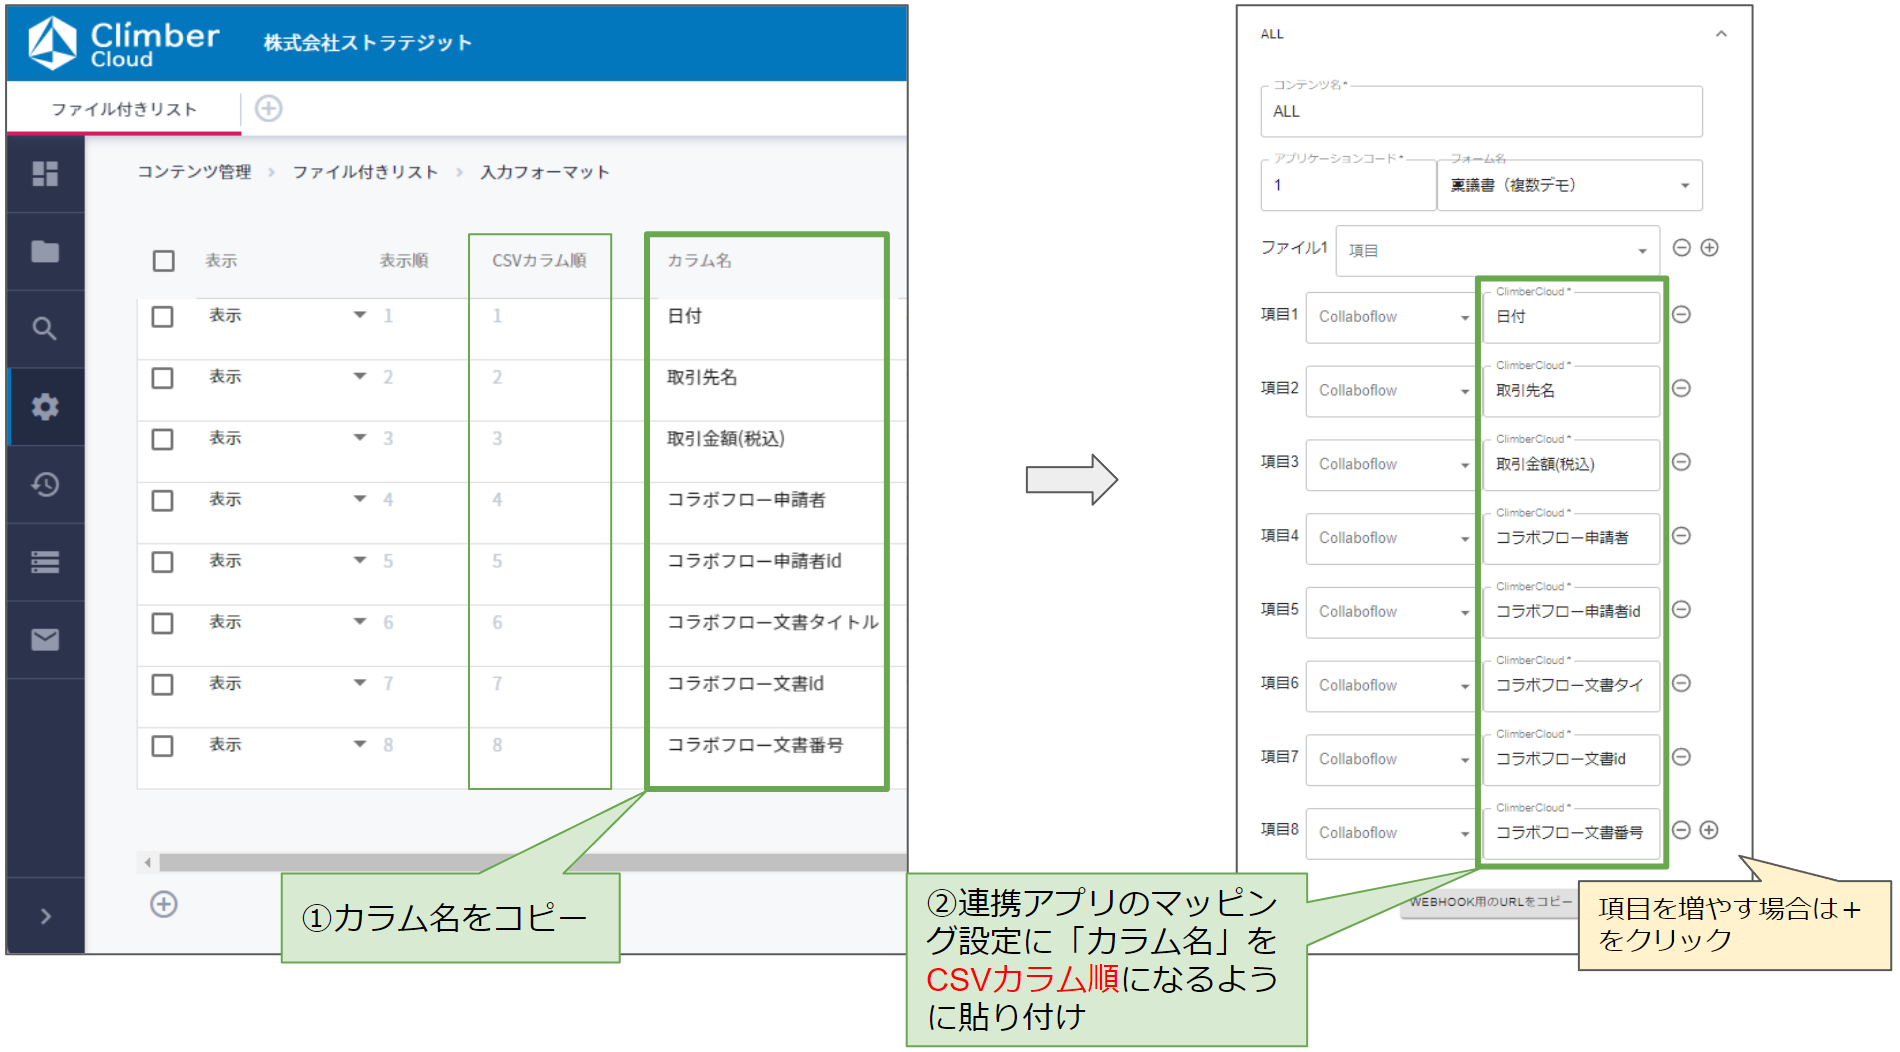
Task: Click 株式会社ストラテジット company name
Action: coord(367,43)
